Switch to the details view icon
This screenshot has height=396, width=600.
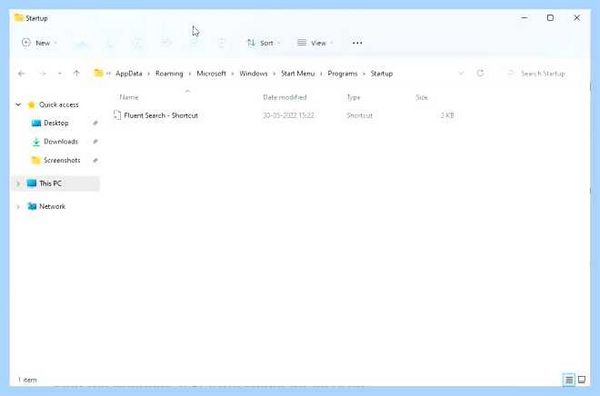point(569,380)
